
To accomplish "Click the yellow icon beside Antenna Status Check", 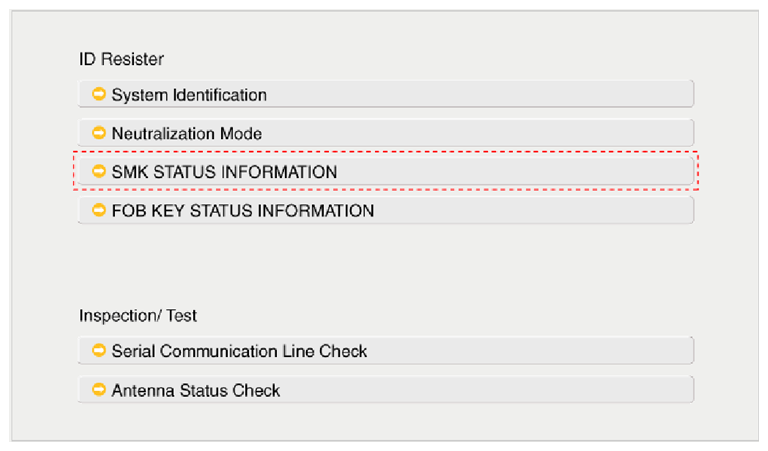I will tap(99, 390).
